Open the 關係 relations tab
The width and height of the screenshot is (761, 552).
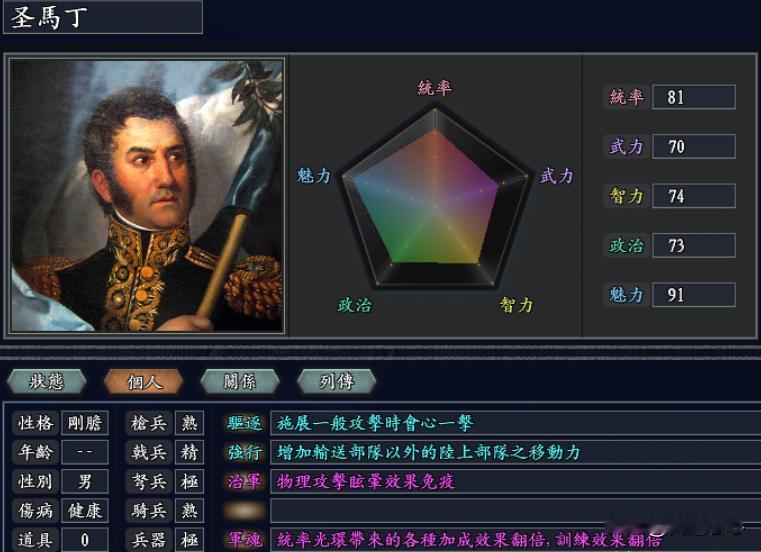[240, 381]
